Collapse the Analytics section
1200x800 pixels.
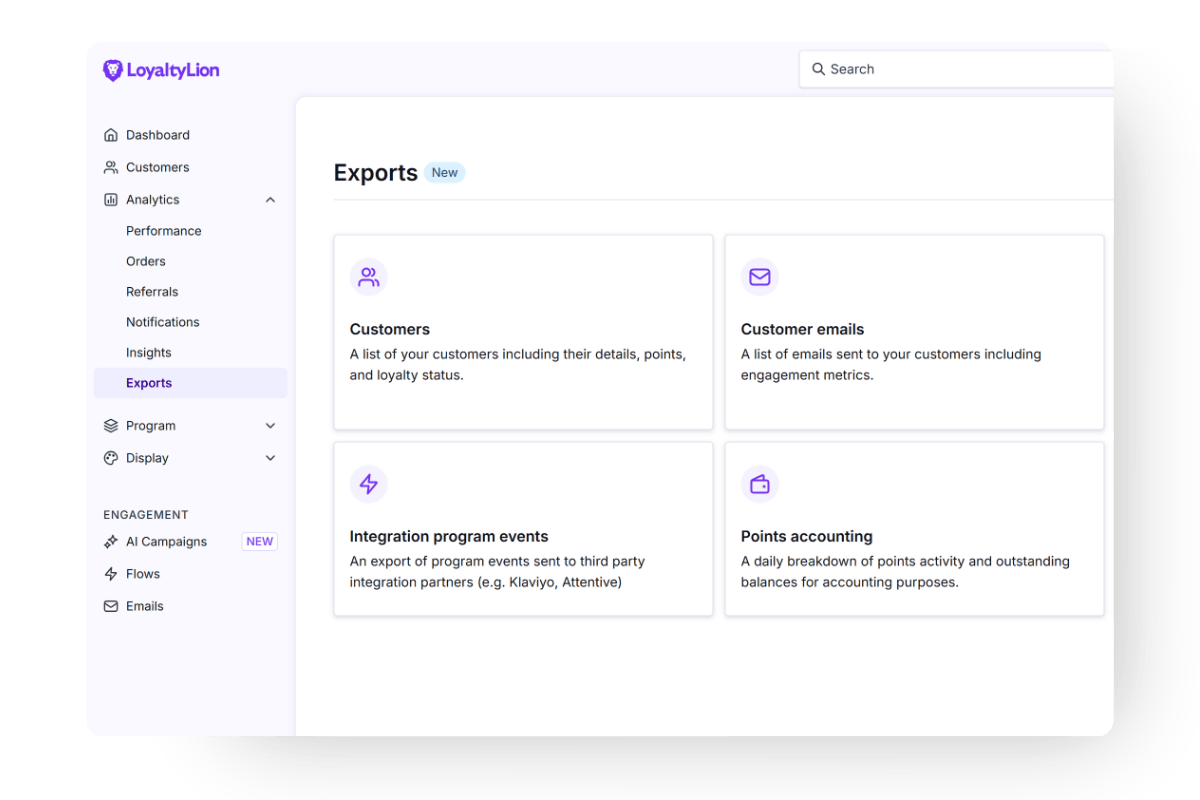tap(269, 199)
